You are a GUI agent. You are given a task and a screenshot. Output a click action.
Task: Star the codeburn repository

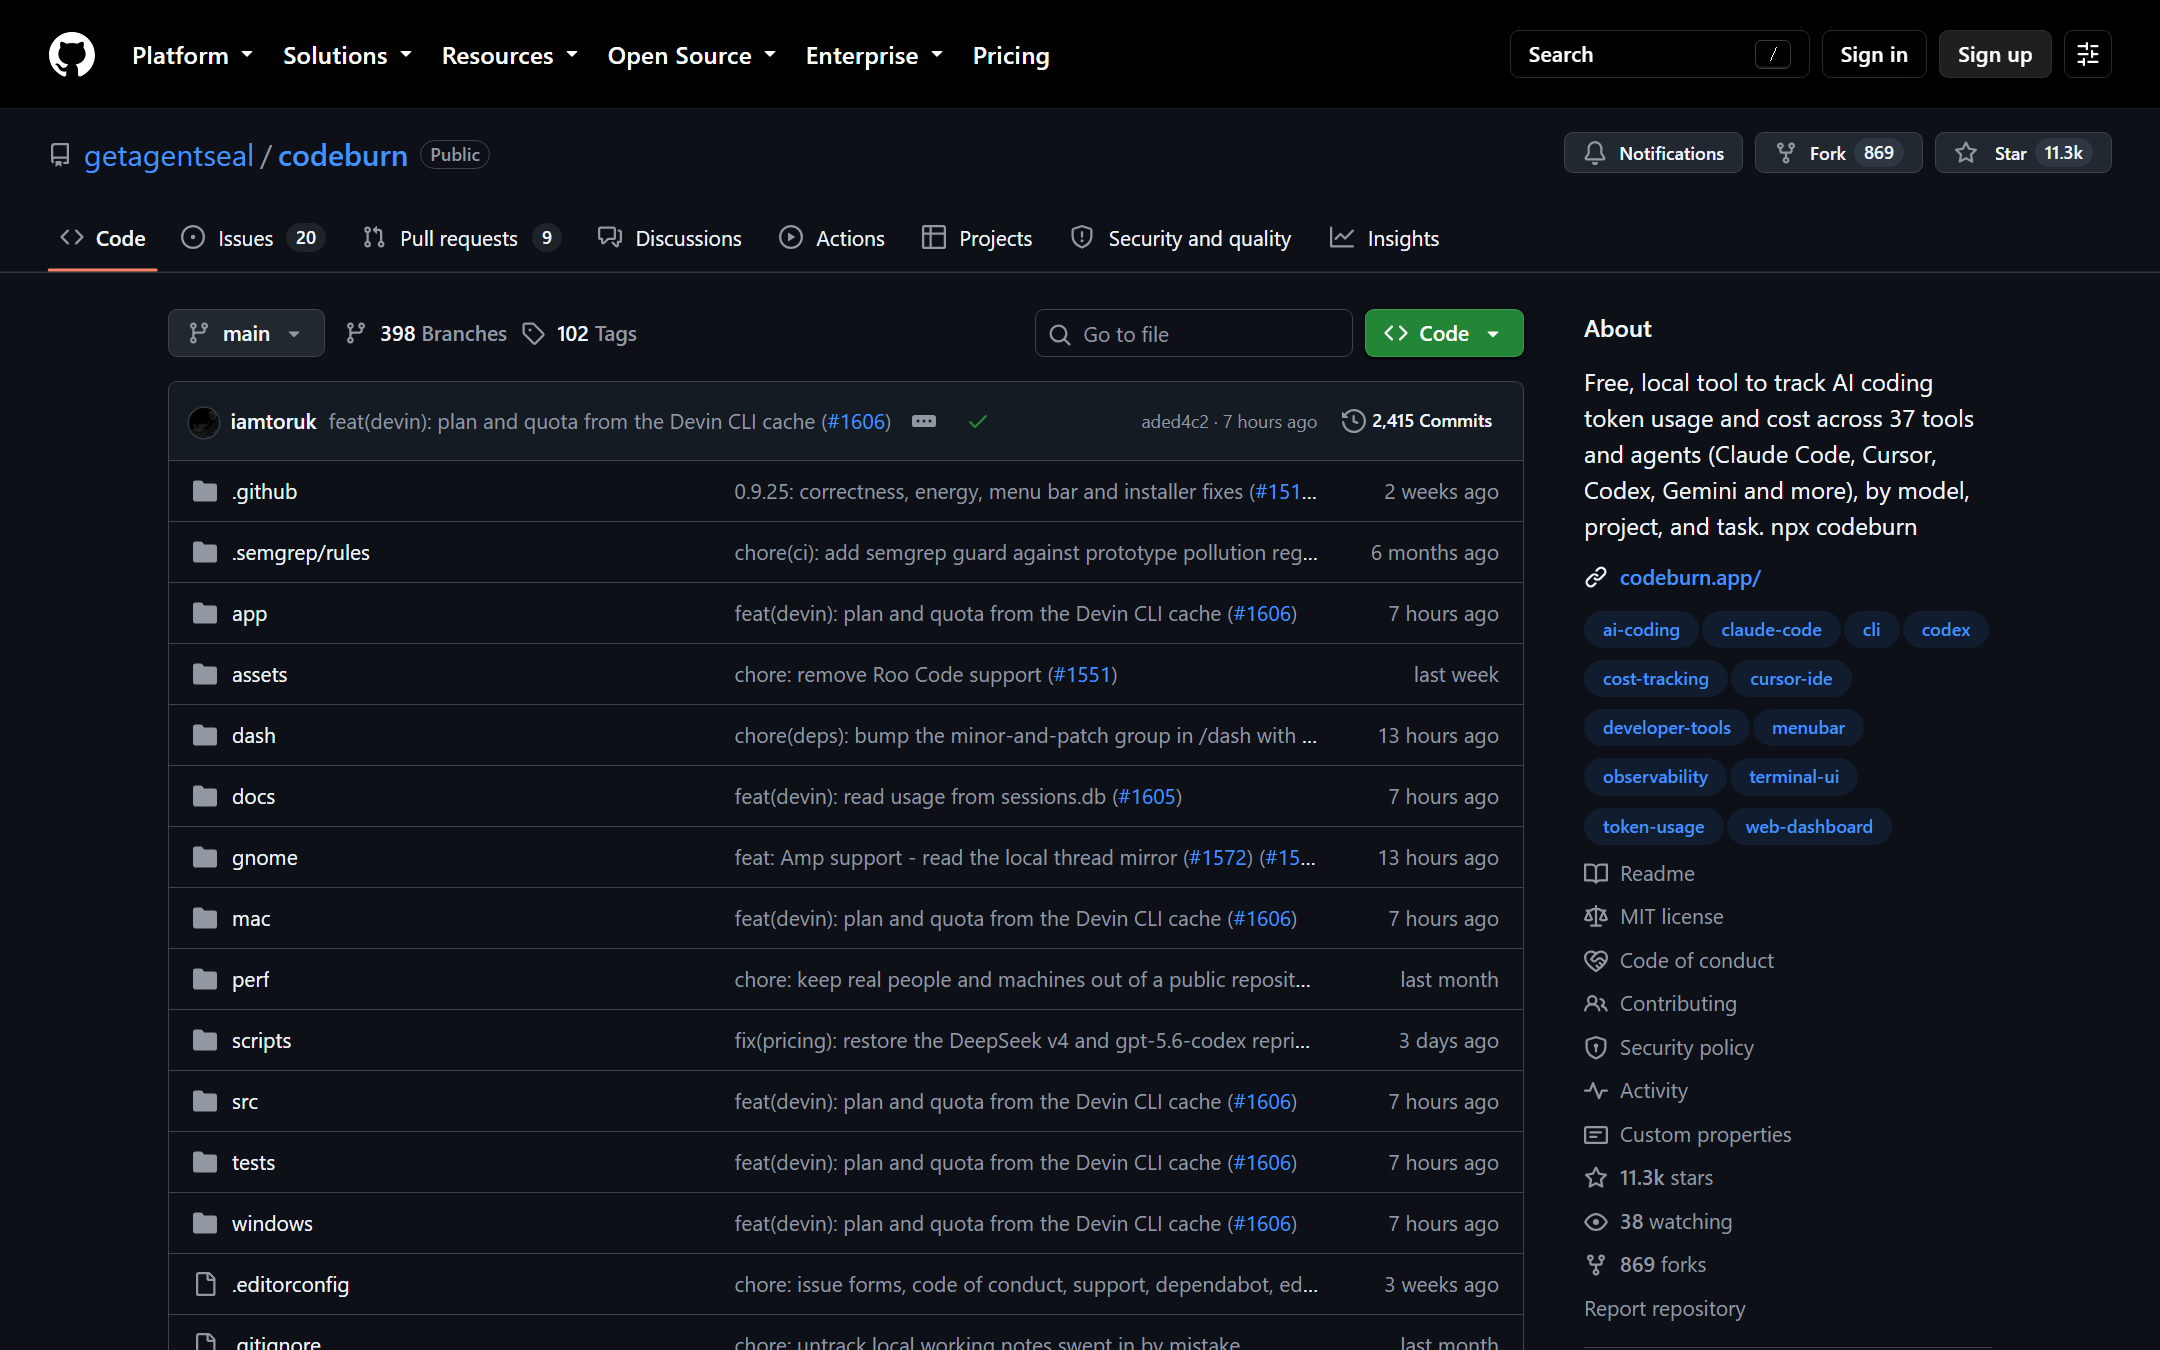click(2023, 153)
